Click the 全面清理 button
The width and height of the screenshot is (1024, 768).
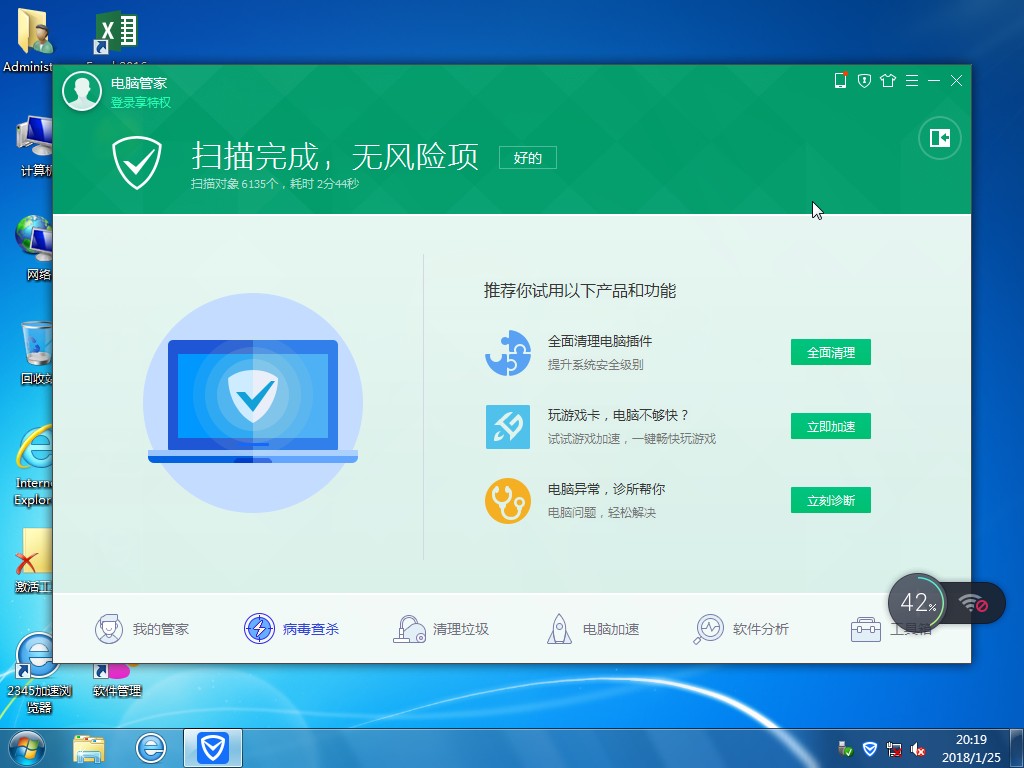pos(831,353)
